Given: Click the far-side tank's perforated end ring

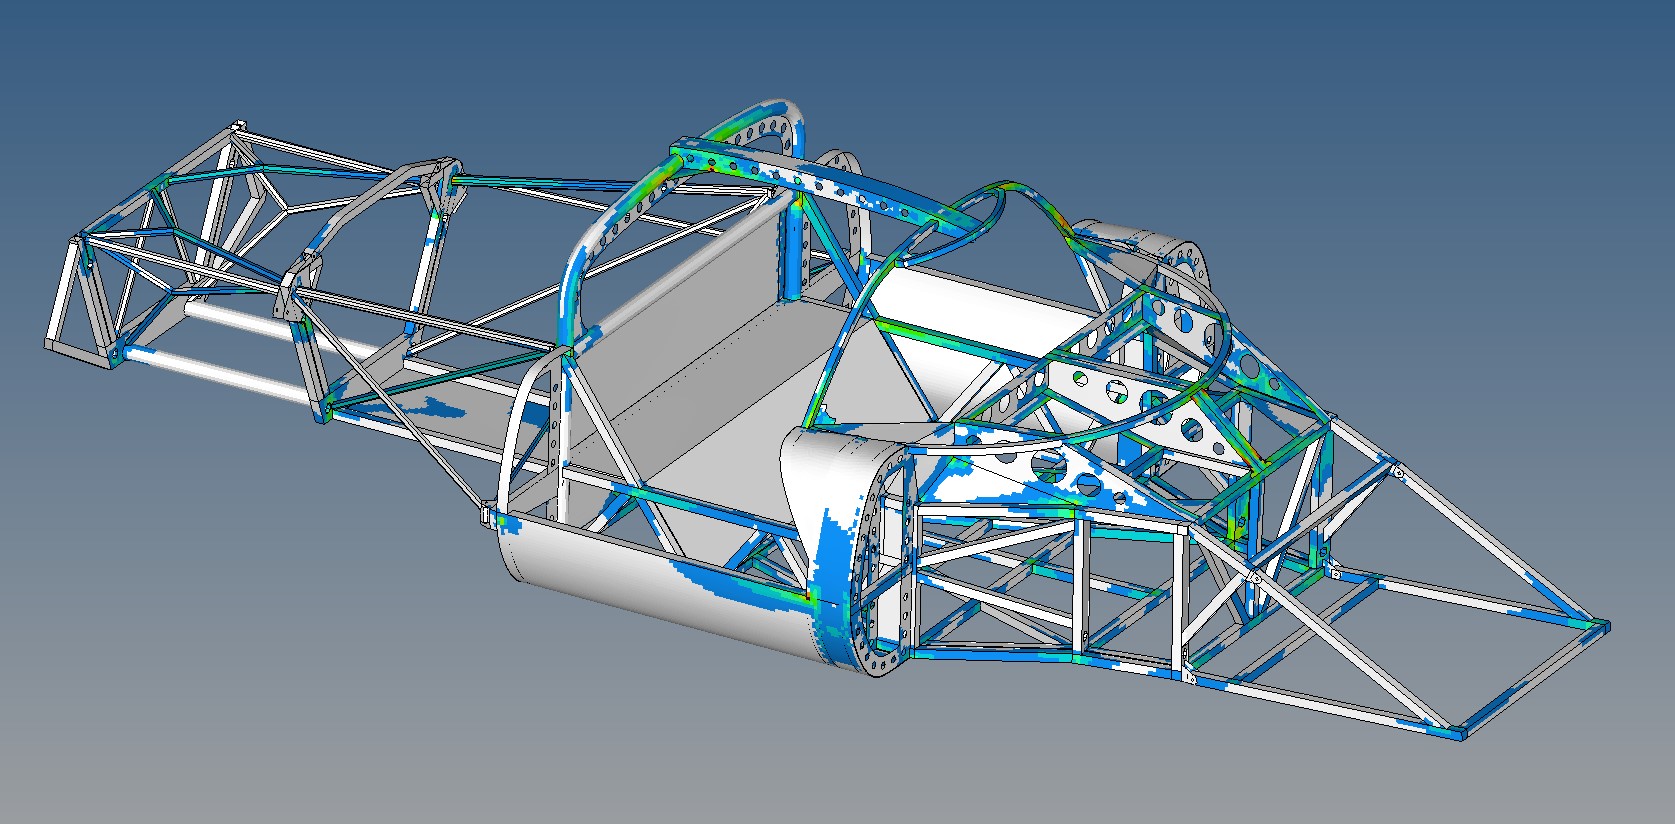Looking at the screenshot, I should 1193,262.
